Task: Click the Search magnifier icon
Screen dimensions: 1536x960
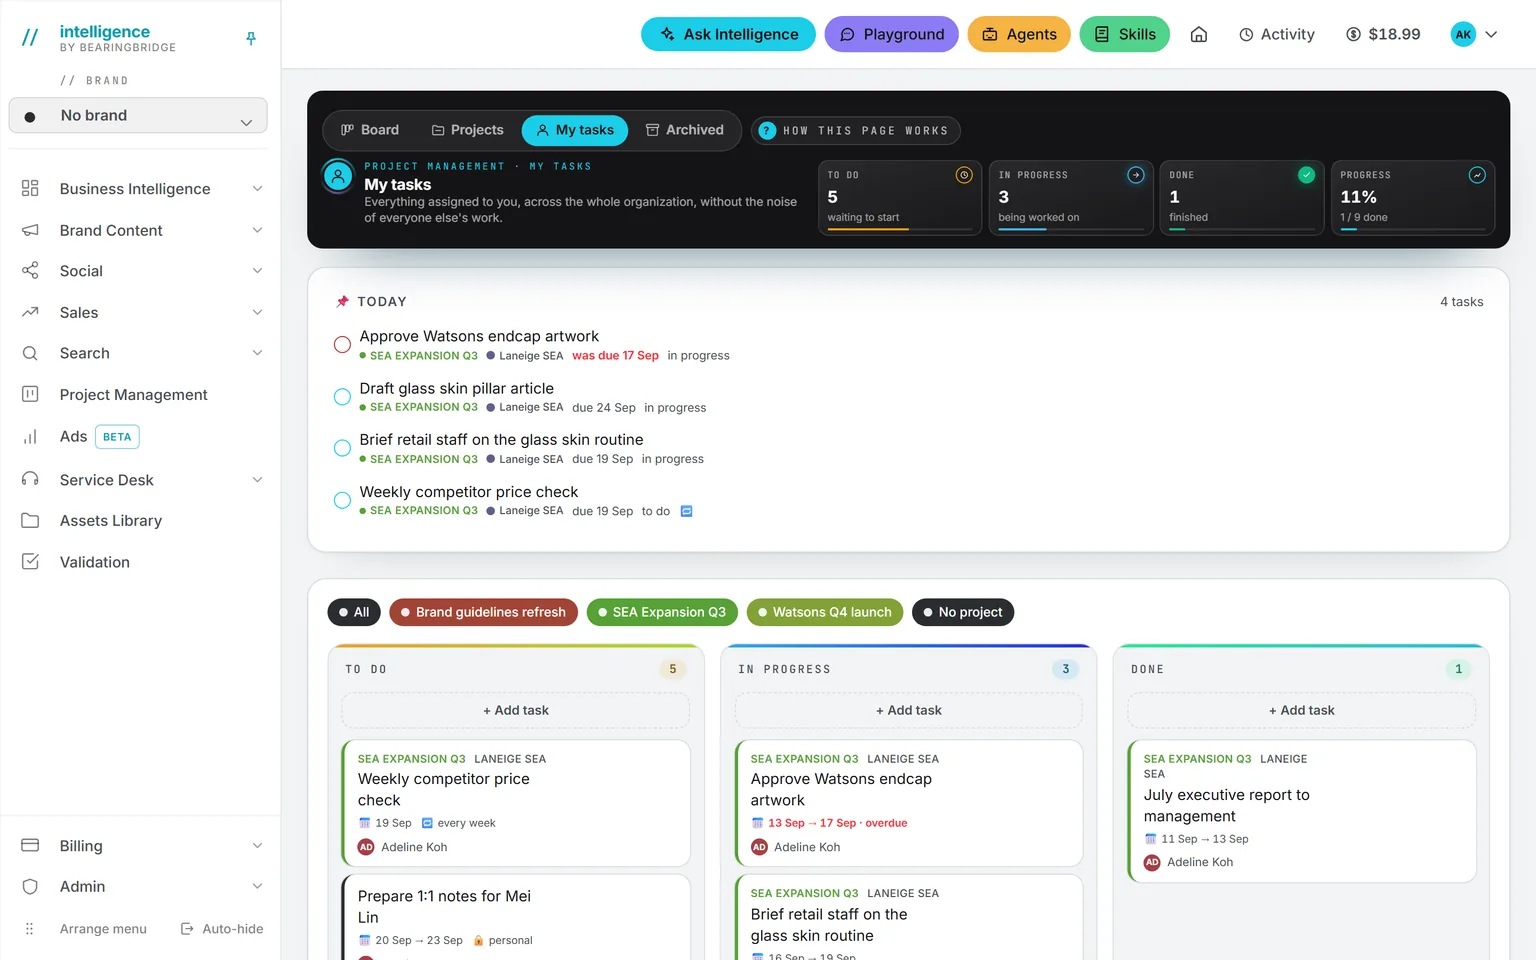Action: tap(30, 353)
